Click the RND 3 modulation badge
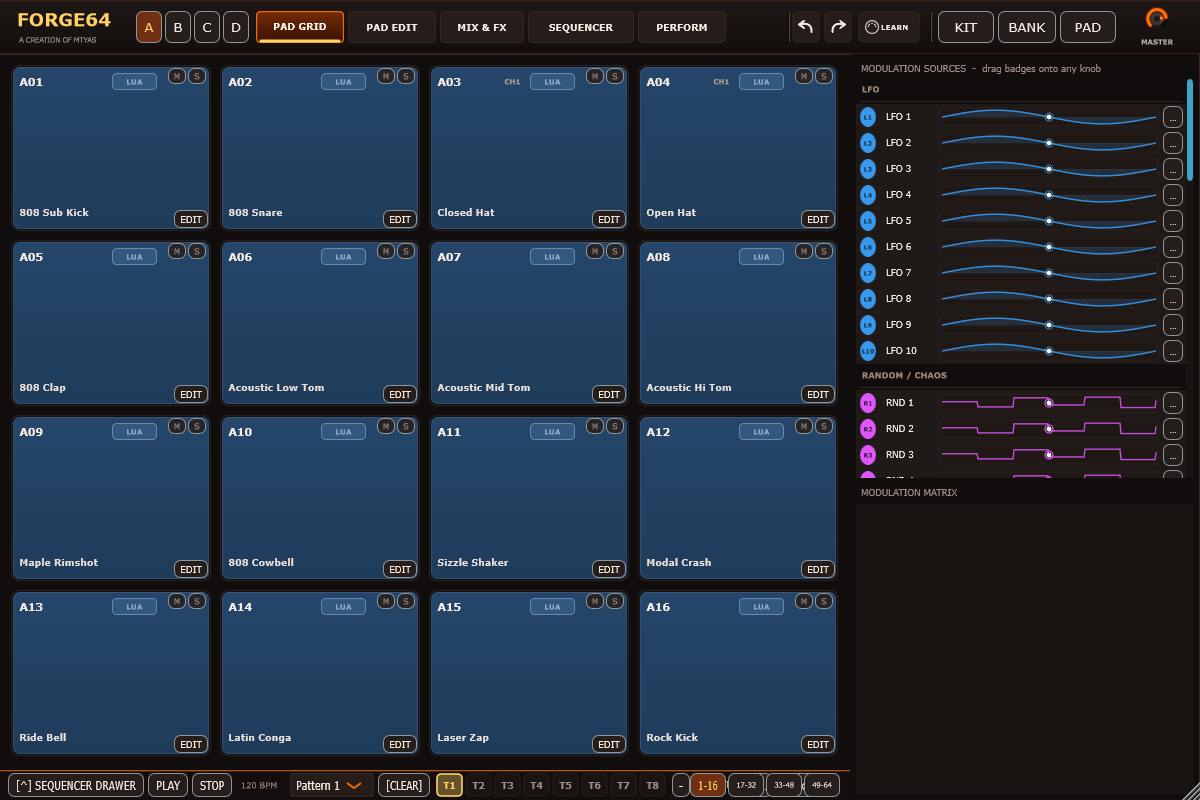1200x800 pixels. pyautogui.click(x=868, y=455)
